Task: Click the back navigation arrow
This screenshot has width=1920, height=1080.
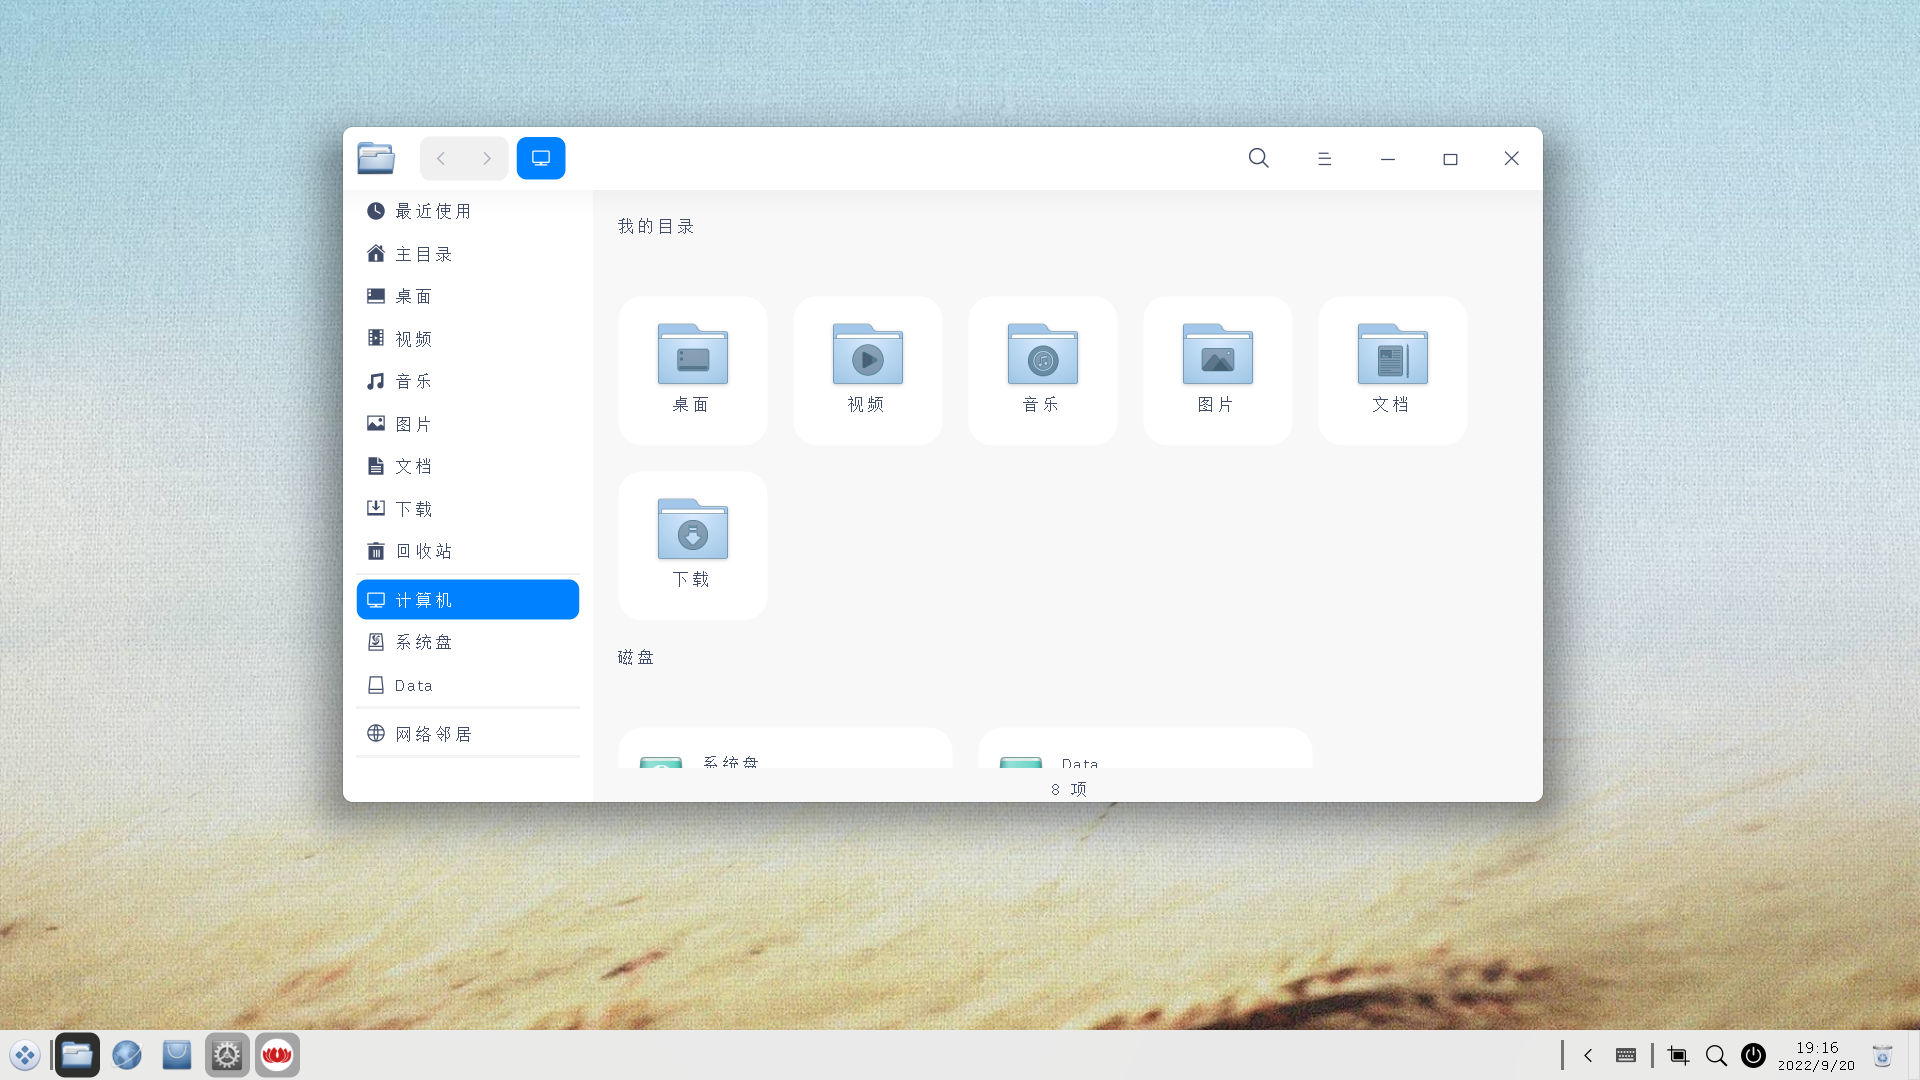Action: click(441, 158)
